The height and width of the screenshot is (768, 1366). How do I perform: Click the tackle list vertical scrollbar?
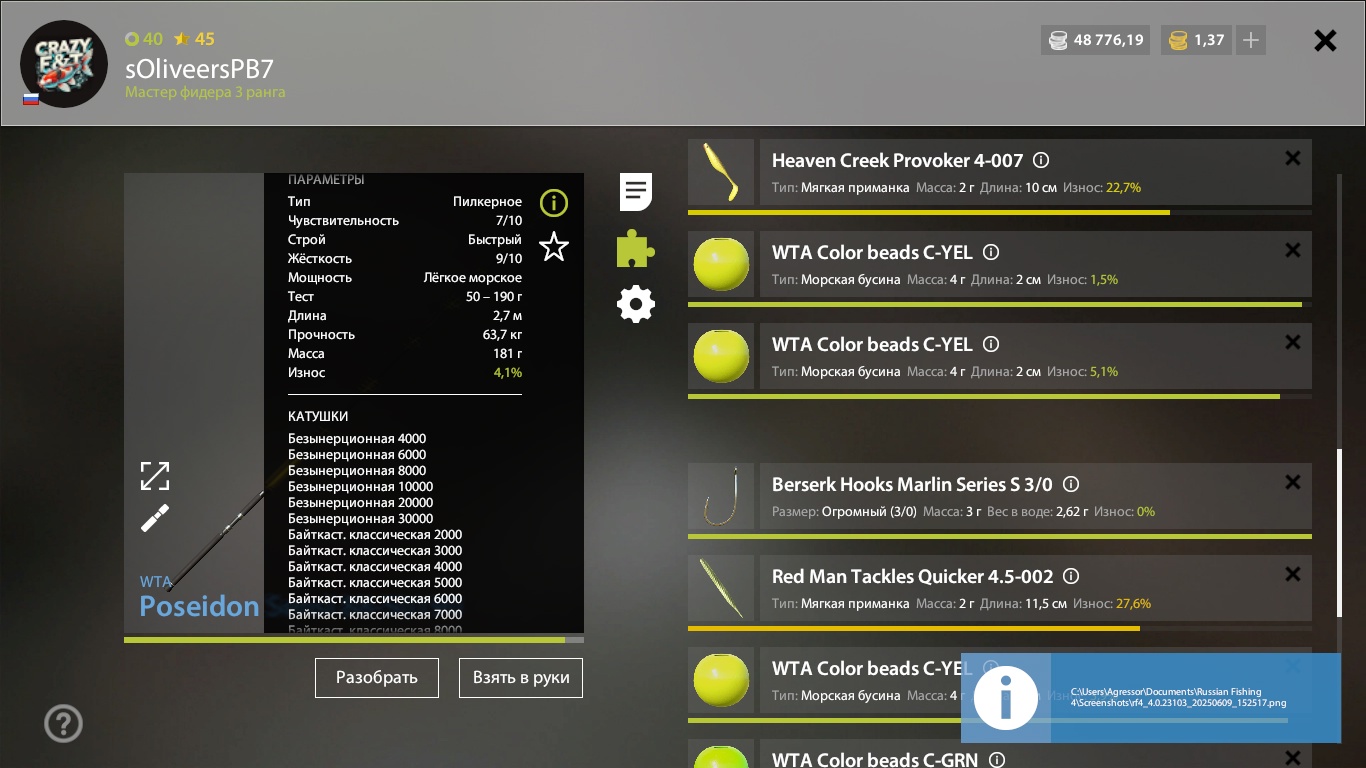click(1340, 533)
